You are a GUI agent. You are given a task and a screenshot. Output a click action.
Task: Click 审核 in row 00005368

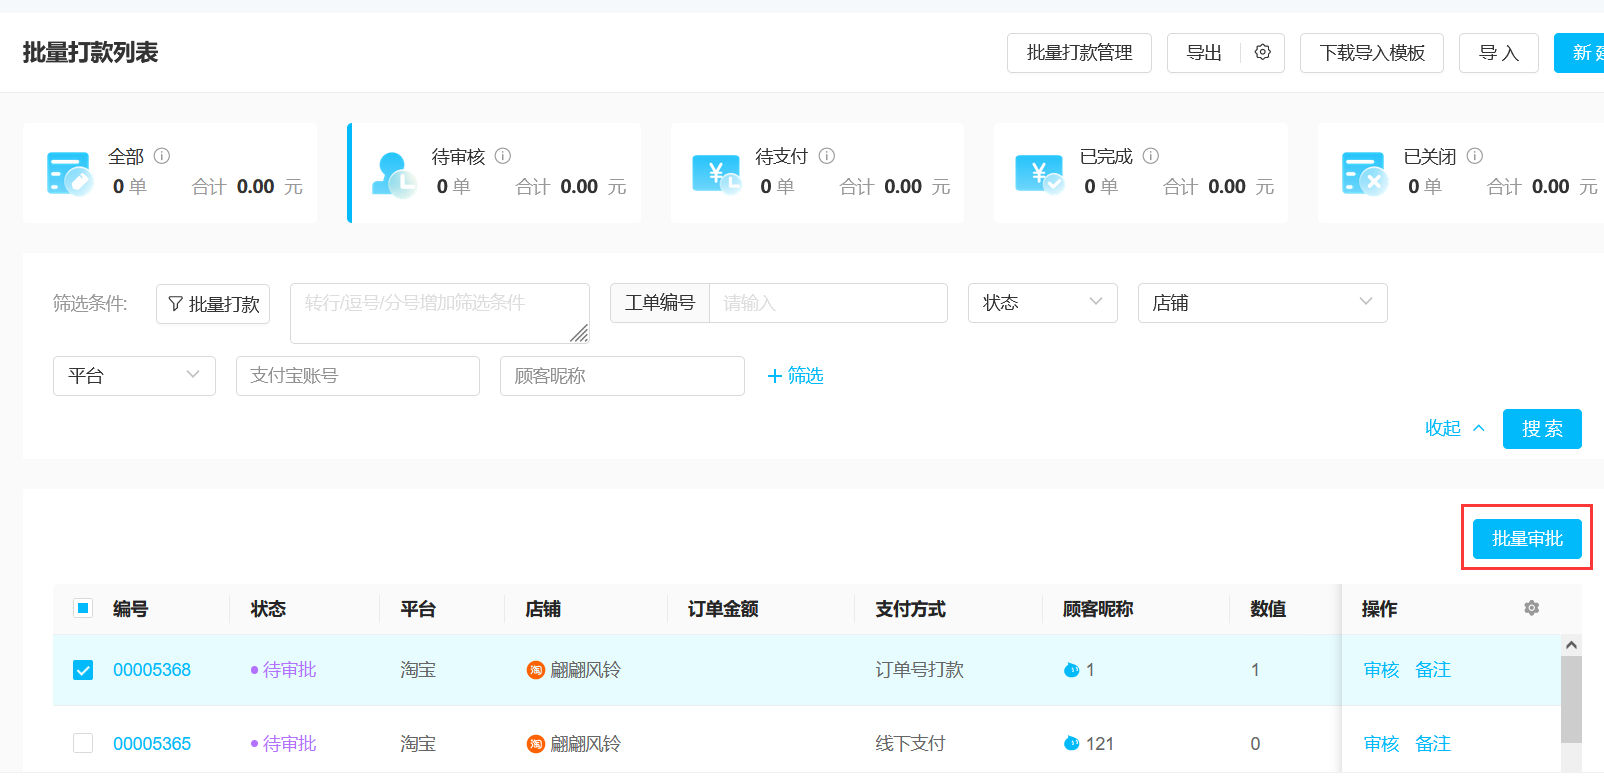(x=1382, y=670)
